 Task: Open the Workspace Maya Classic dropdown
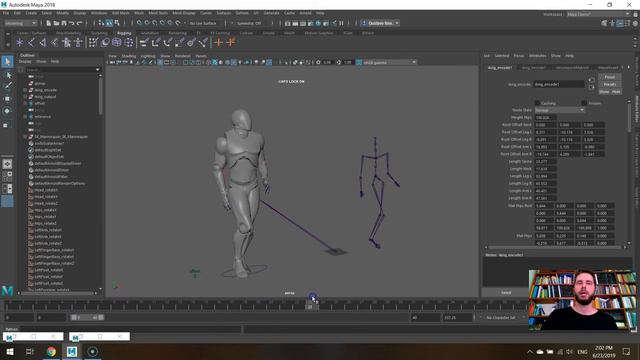[x=598, y=14]
